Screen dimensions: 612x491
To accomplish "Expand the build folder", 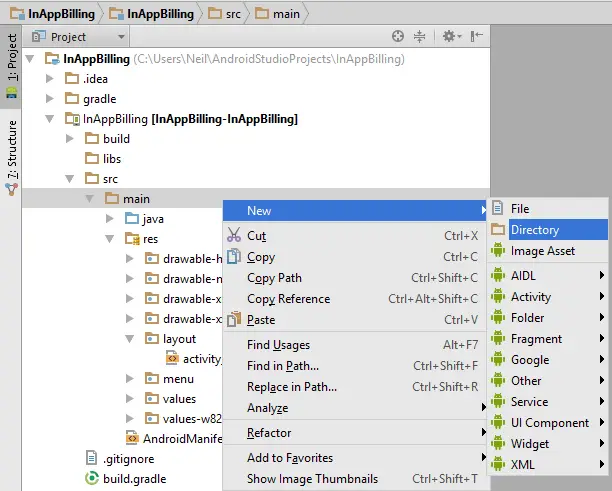I will (69, 139).
